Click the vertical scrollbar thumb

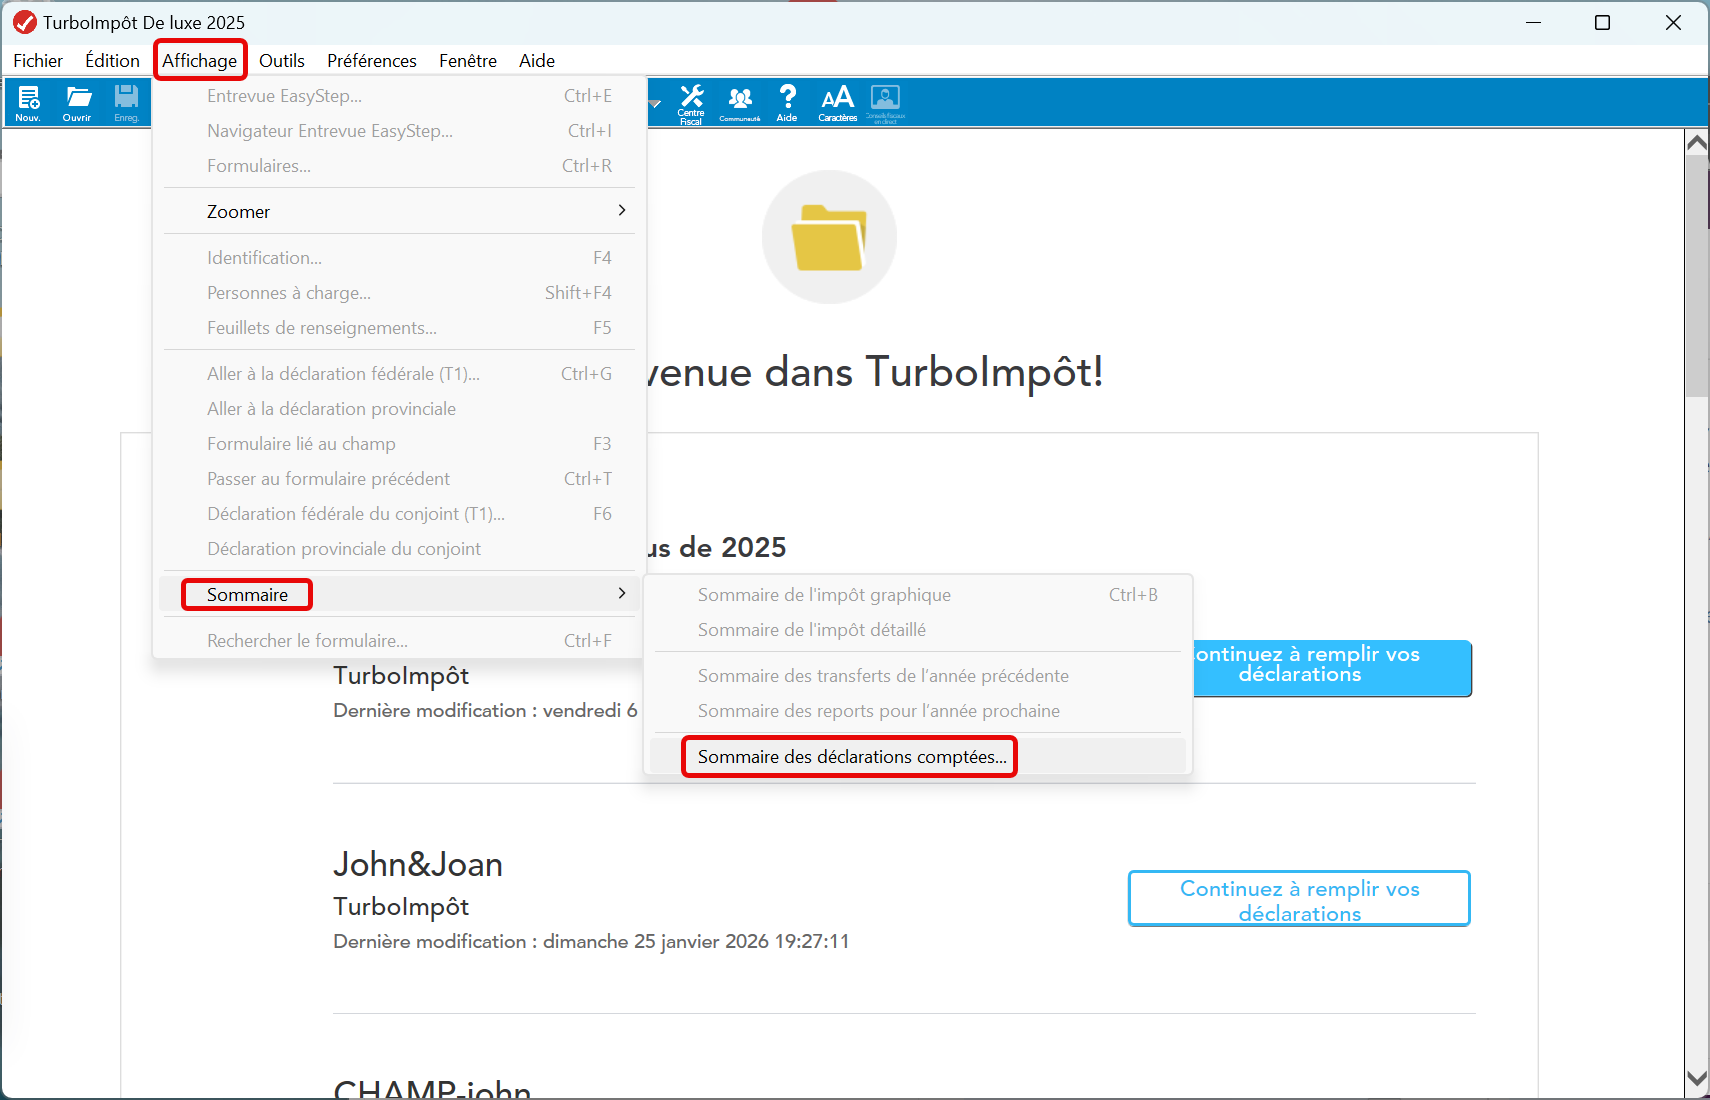(x=1697, y=277)
